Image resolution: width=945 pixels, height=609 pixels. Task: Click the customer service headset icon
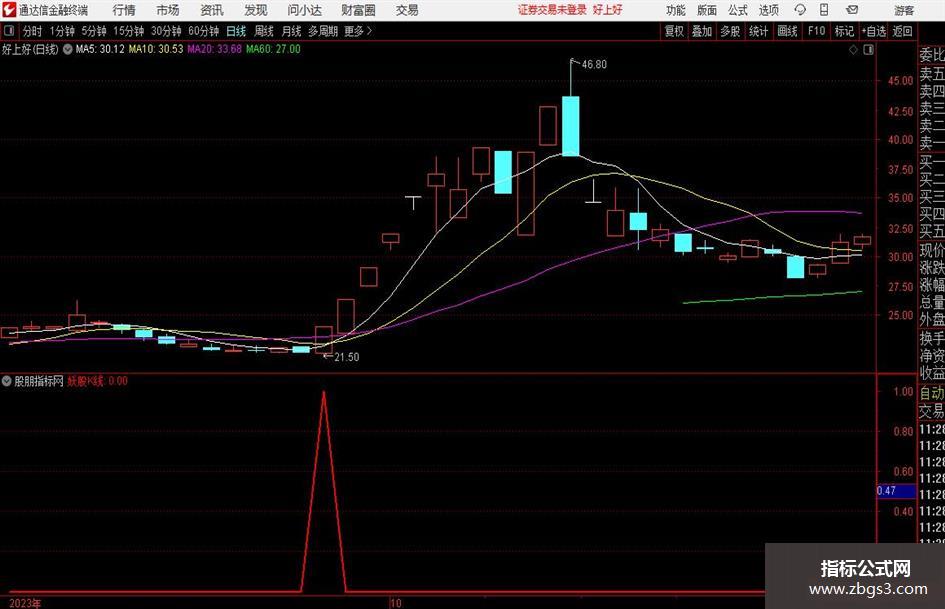[x=800, y=10]
